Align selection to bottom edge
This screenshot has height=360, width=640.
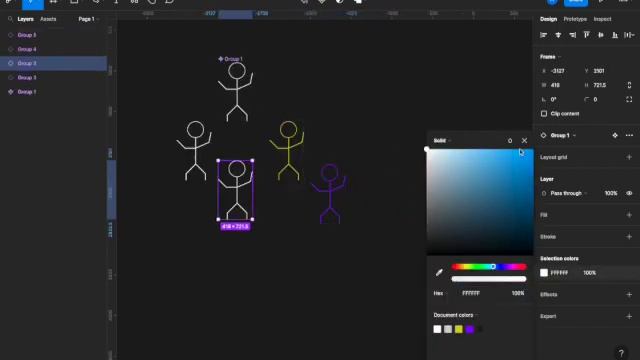pos(615,35)
